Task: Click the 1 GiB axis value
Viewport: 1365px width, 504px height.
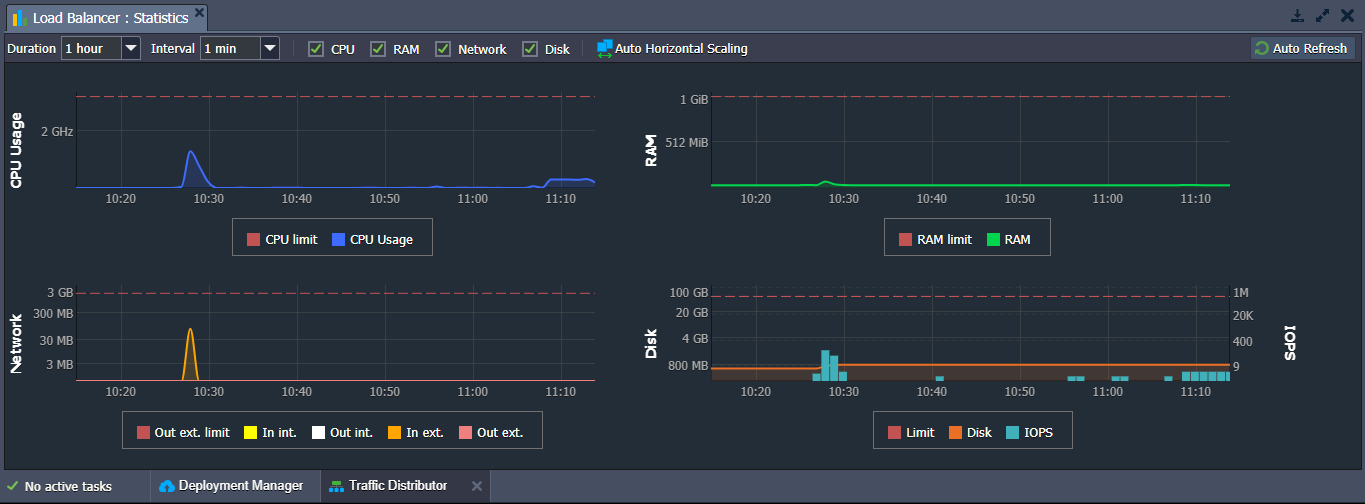Action: pyautogui.click(x=694, y=99)
